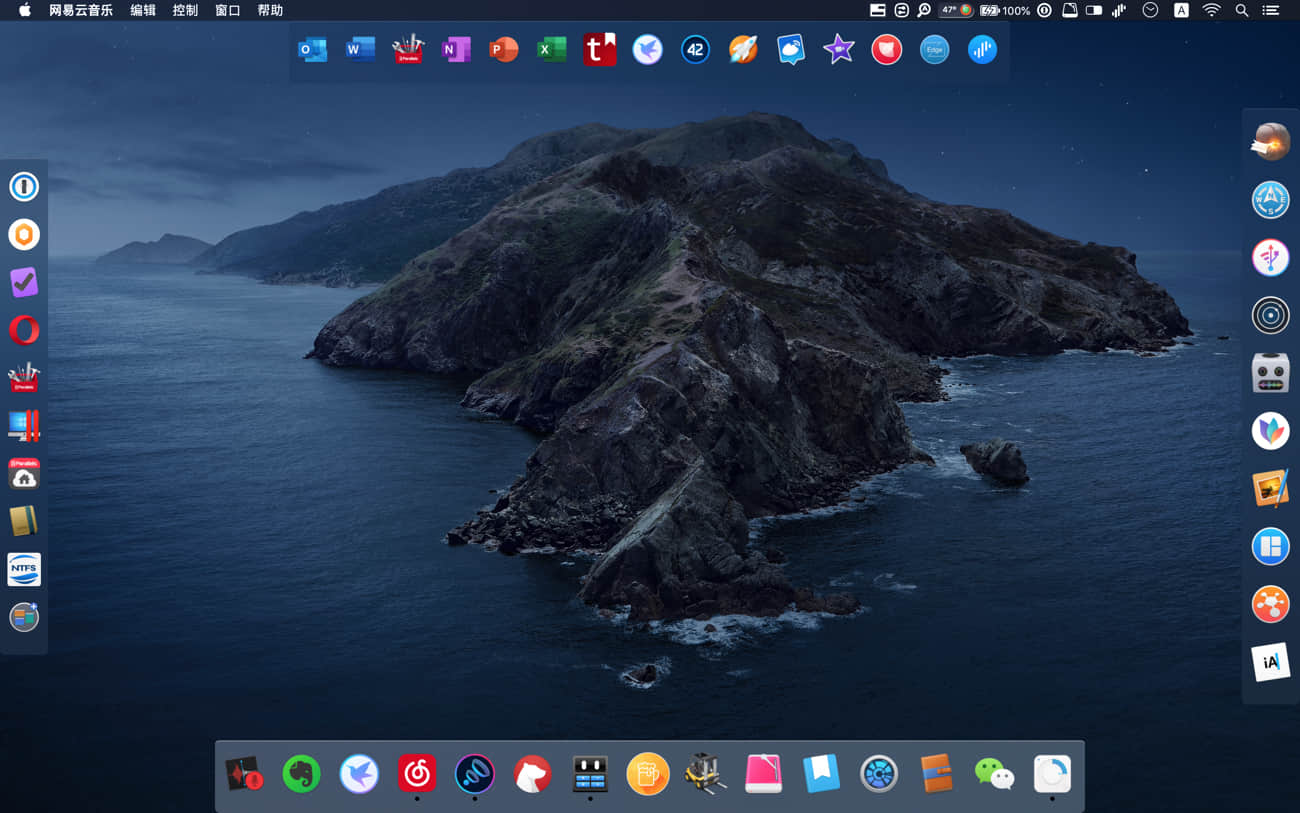Open the Pixelmator-style flower icon in right dock
This screenshot has width=1300, height=813.
coord(1270,431)
